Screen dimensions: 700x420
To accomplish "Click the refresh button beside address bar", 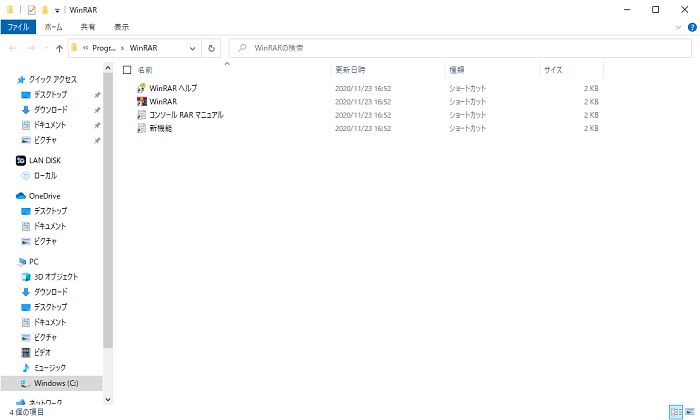I will click(211, 48).
